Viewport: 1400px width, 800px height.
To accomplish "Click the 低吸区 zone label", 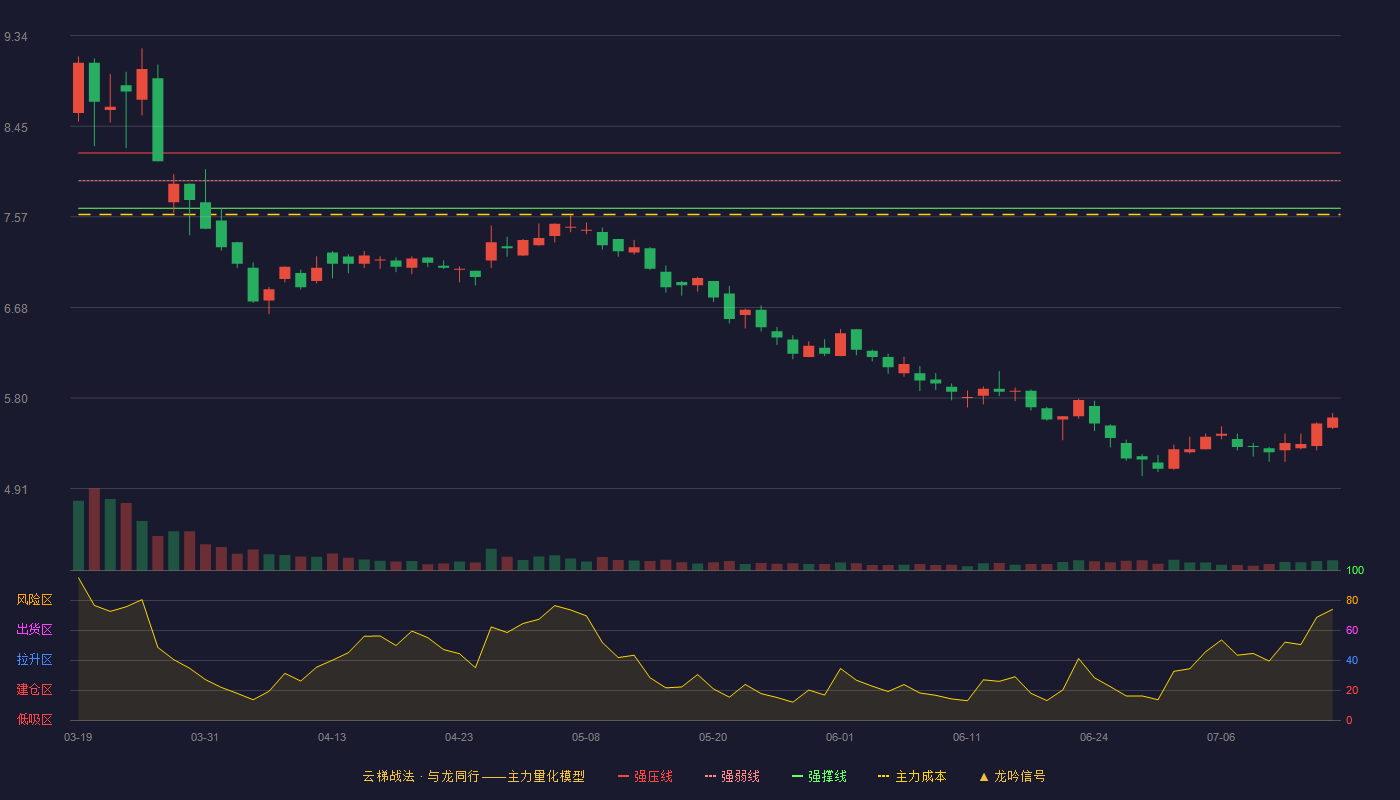I will (x=34, y=719).
